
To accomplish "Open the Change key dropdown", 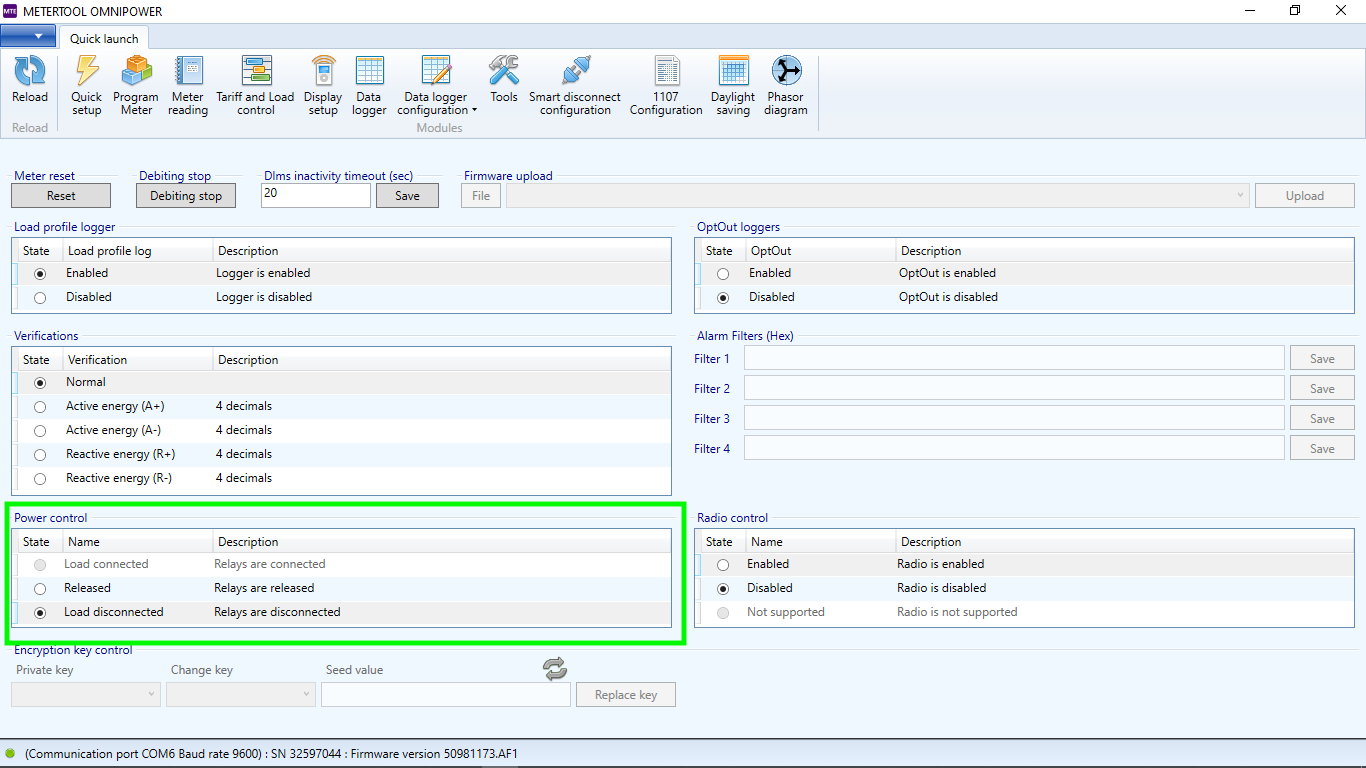I will pos(241,694).
